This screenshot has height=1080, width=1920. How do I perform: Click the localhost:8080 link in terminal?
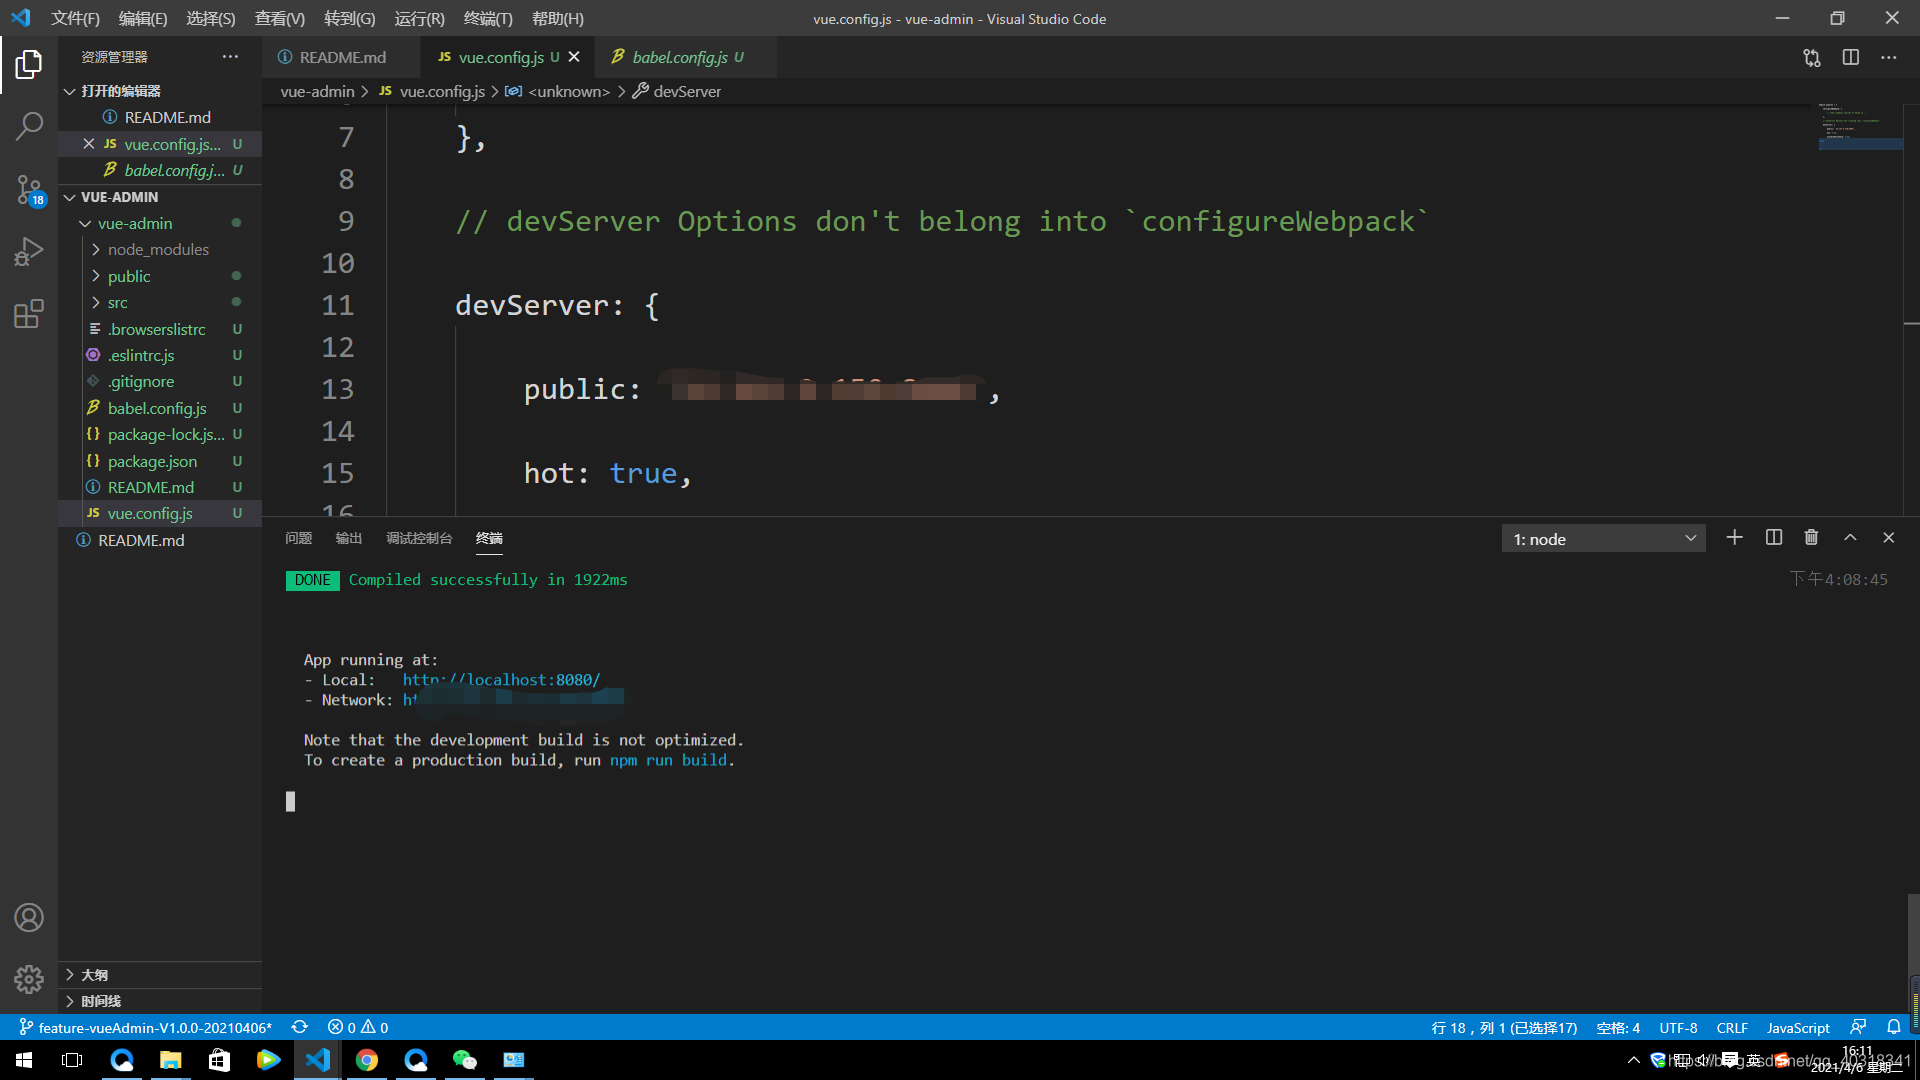[x=501, y=680]
